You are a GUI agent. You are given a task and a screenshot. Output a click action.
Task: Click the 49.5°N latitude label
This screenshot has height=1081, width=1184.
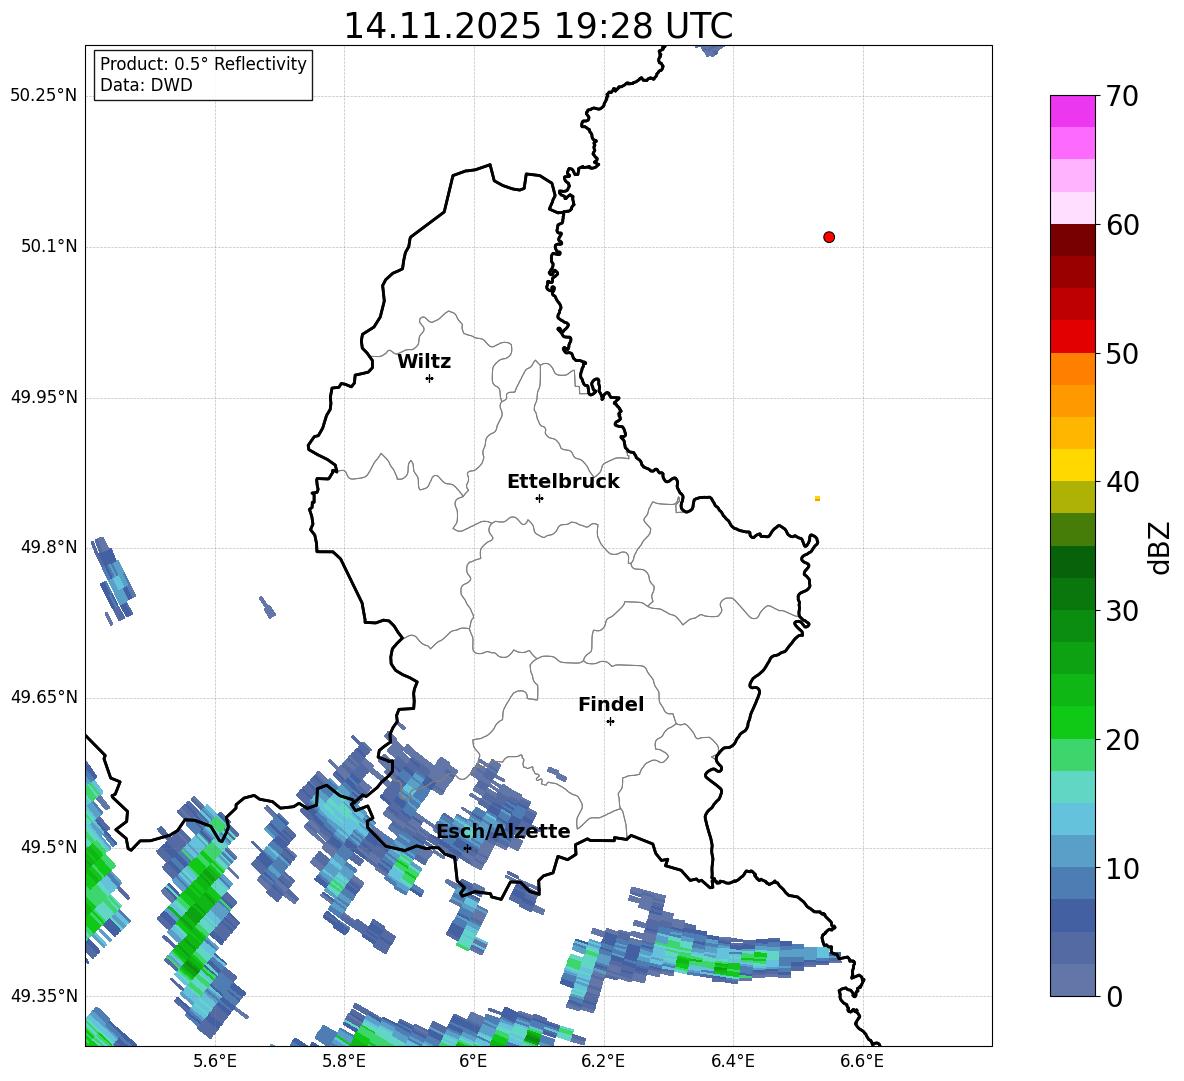[x=49, y=847]
